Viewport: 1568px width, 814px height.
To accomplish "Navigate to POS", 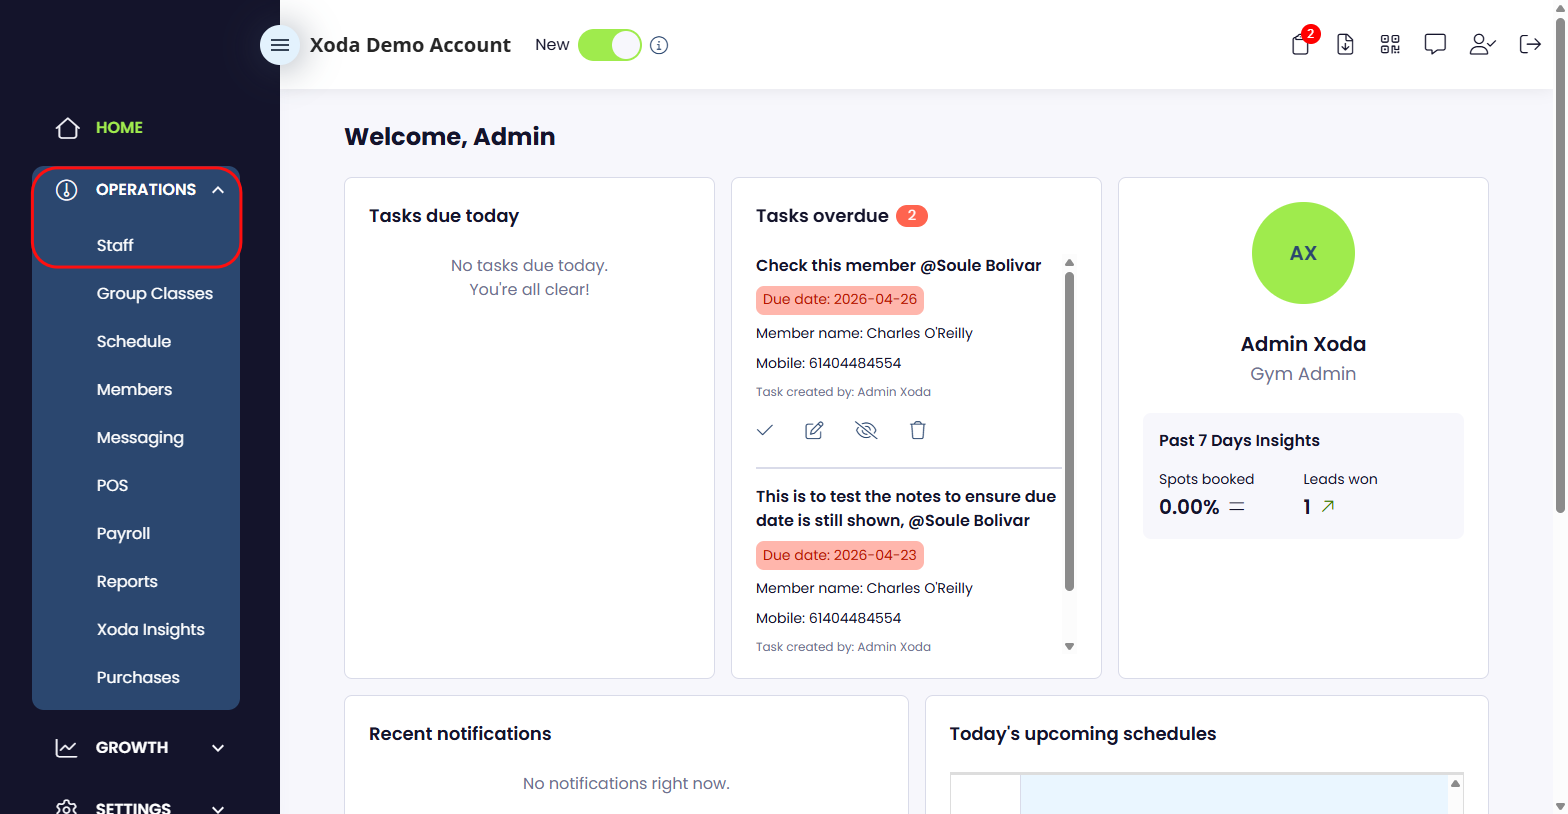I will tap(112, 485).
